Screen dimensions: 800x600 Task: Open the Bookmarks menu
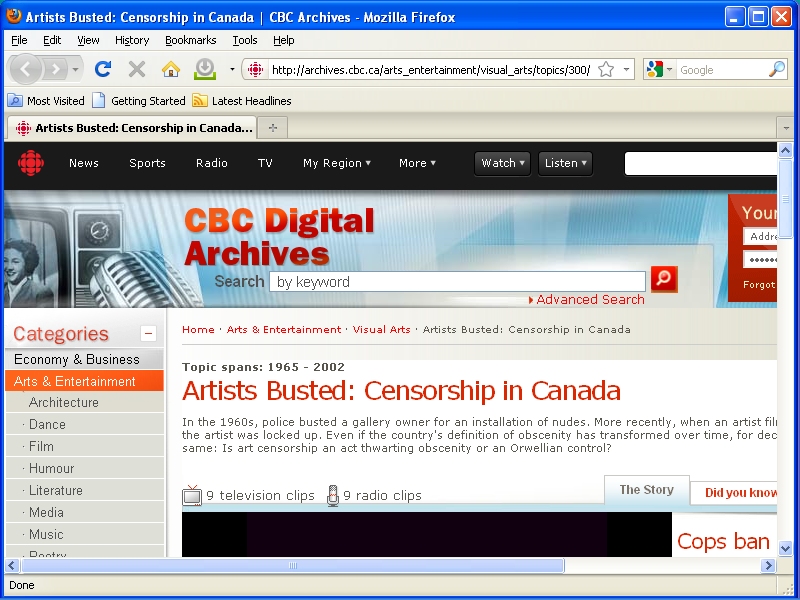[190, 40]
